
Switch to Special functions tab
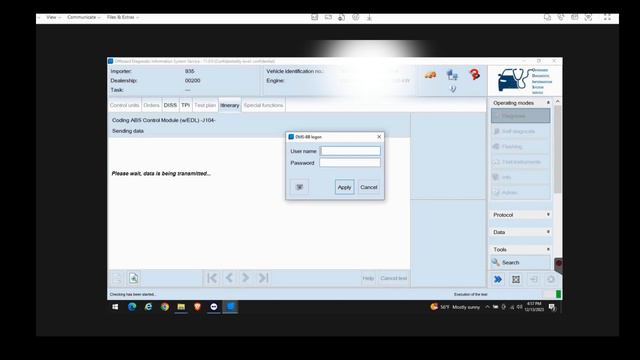pos(263,105)
